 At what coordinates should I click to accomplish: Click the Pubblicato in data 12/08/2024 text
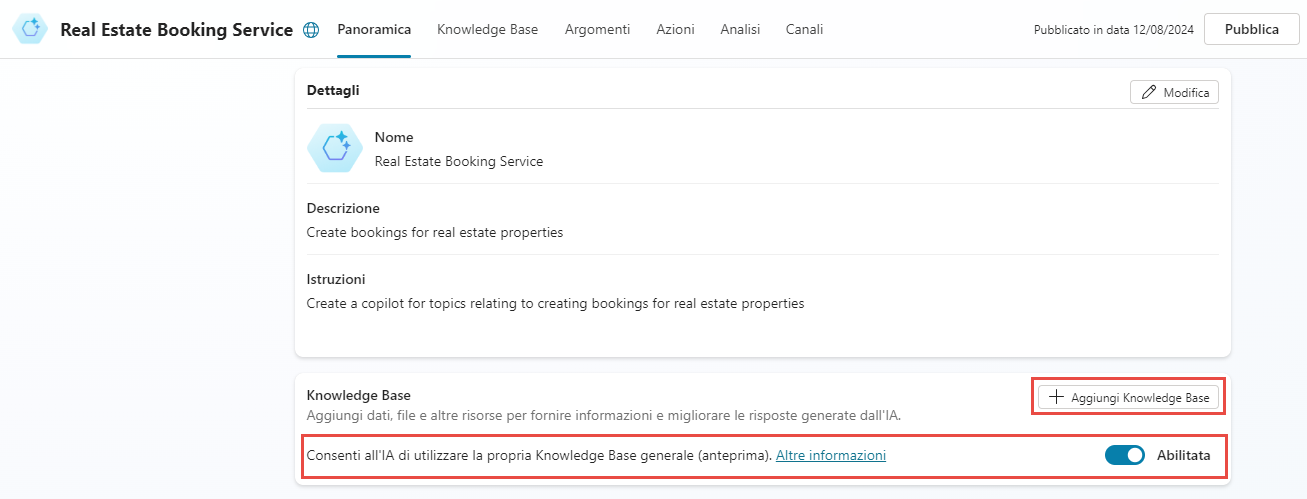coord(1112,30)
